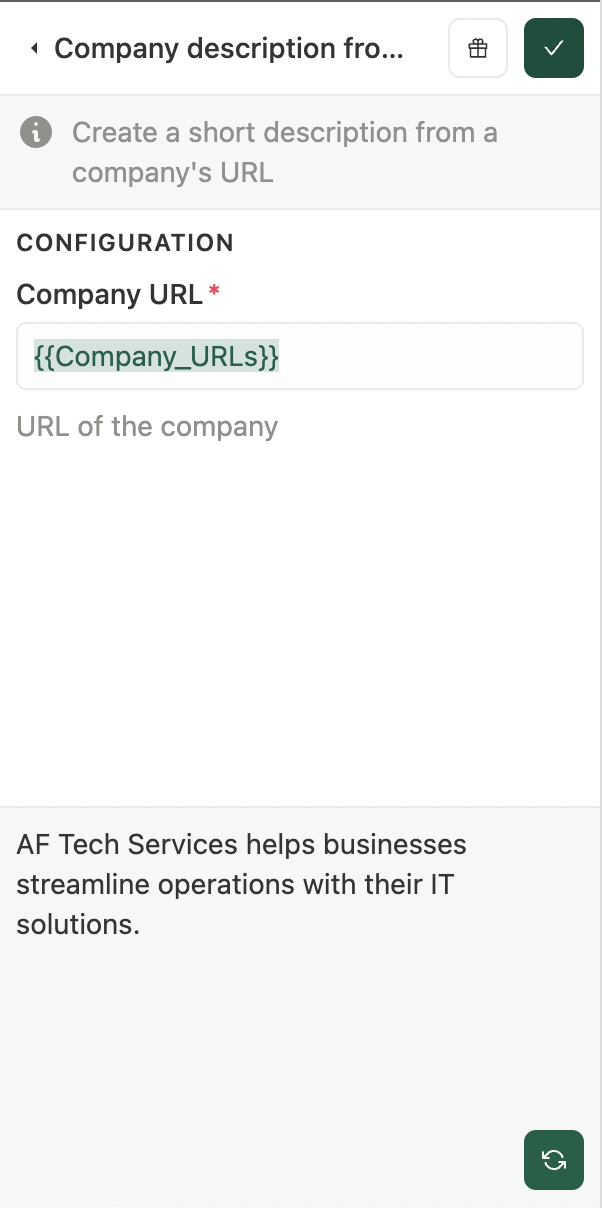This screenshot has height=1208, width=602.
Task: Click the word "solutions." in the output
Action: click(x=78, y=925)
